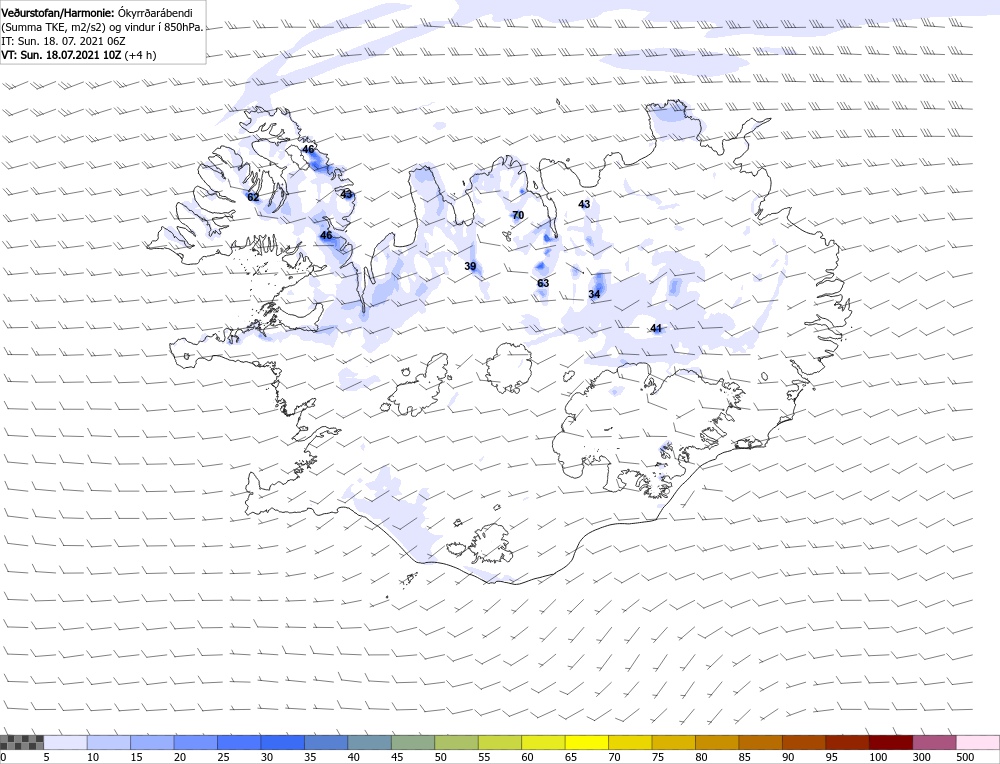Pick the maroon swatch between 100 and 300
The height and width of the screenshot is (764, 1000).
click(891, 742)
